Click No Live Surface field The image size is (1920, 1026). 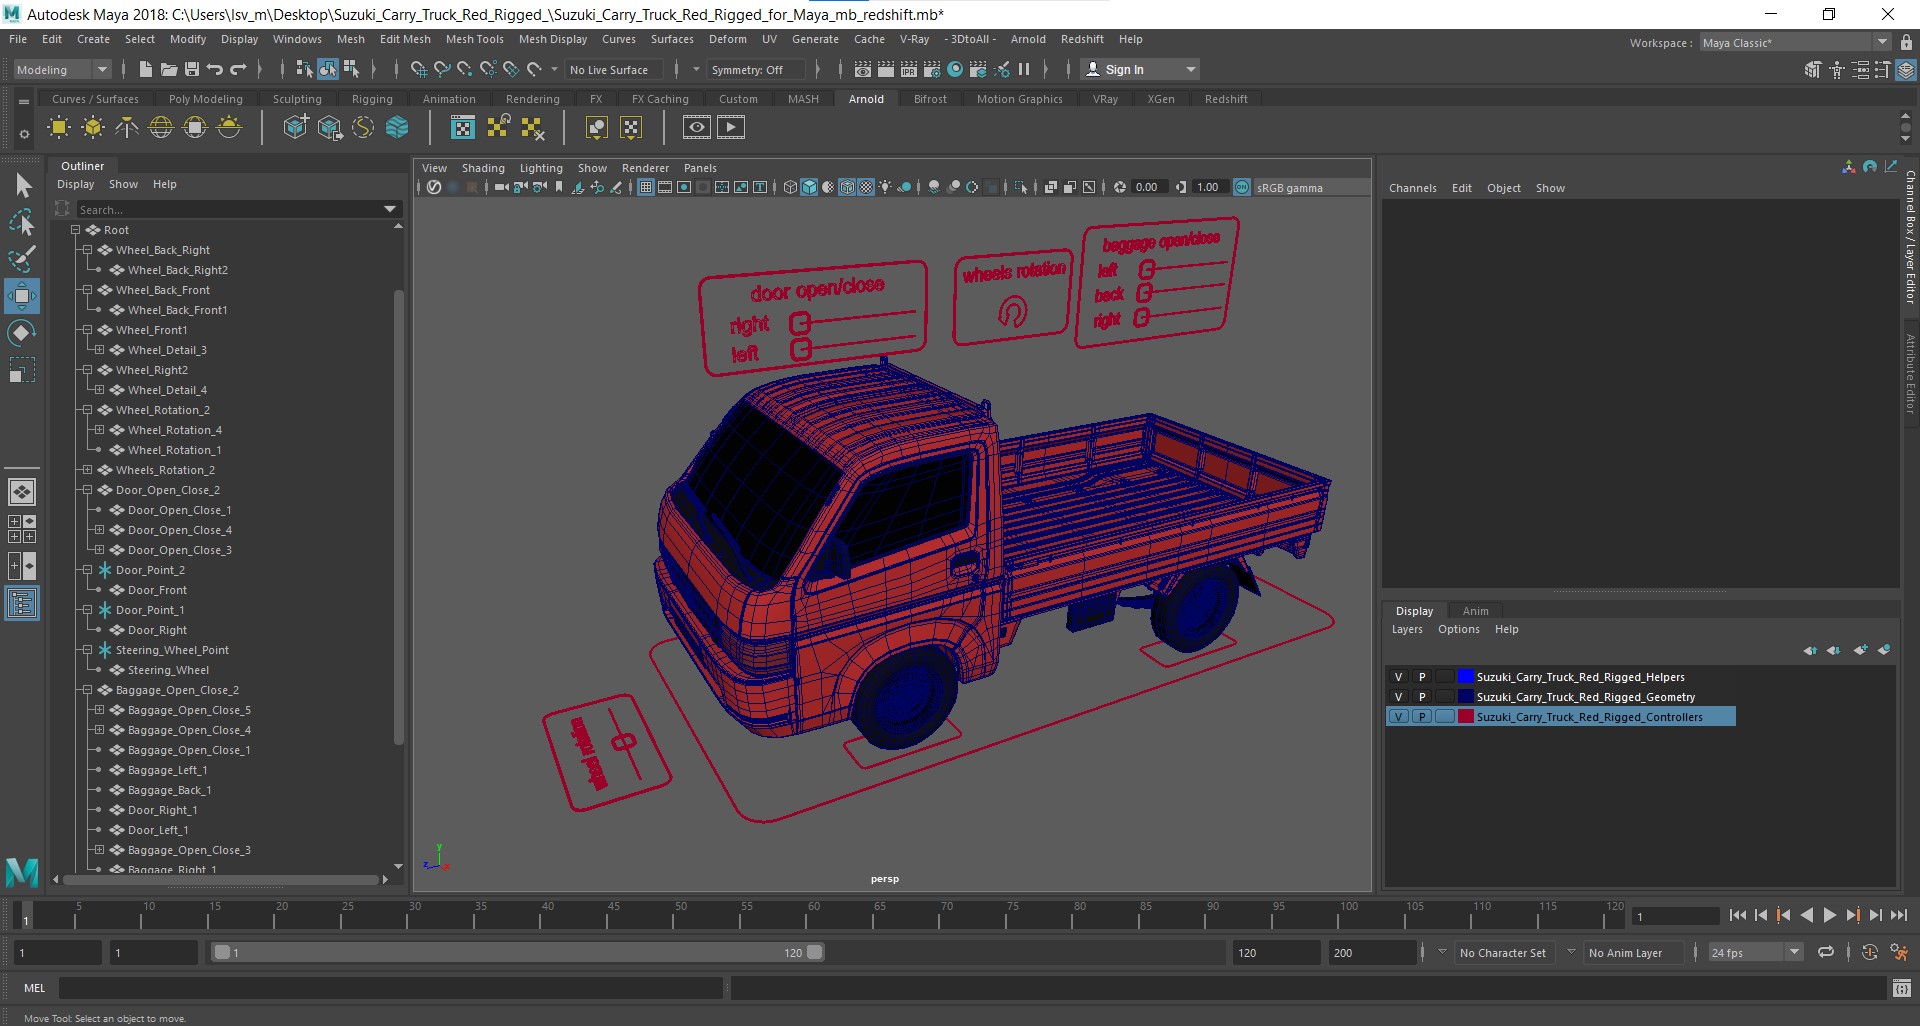(616, 69)
